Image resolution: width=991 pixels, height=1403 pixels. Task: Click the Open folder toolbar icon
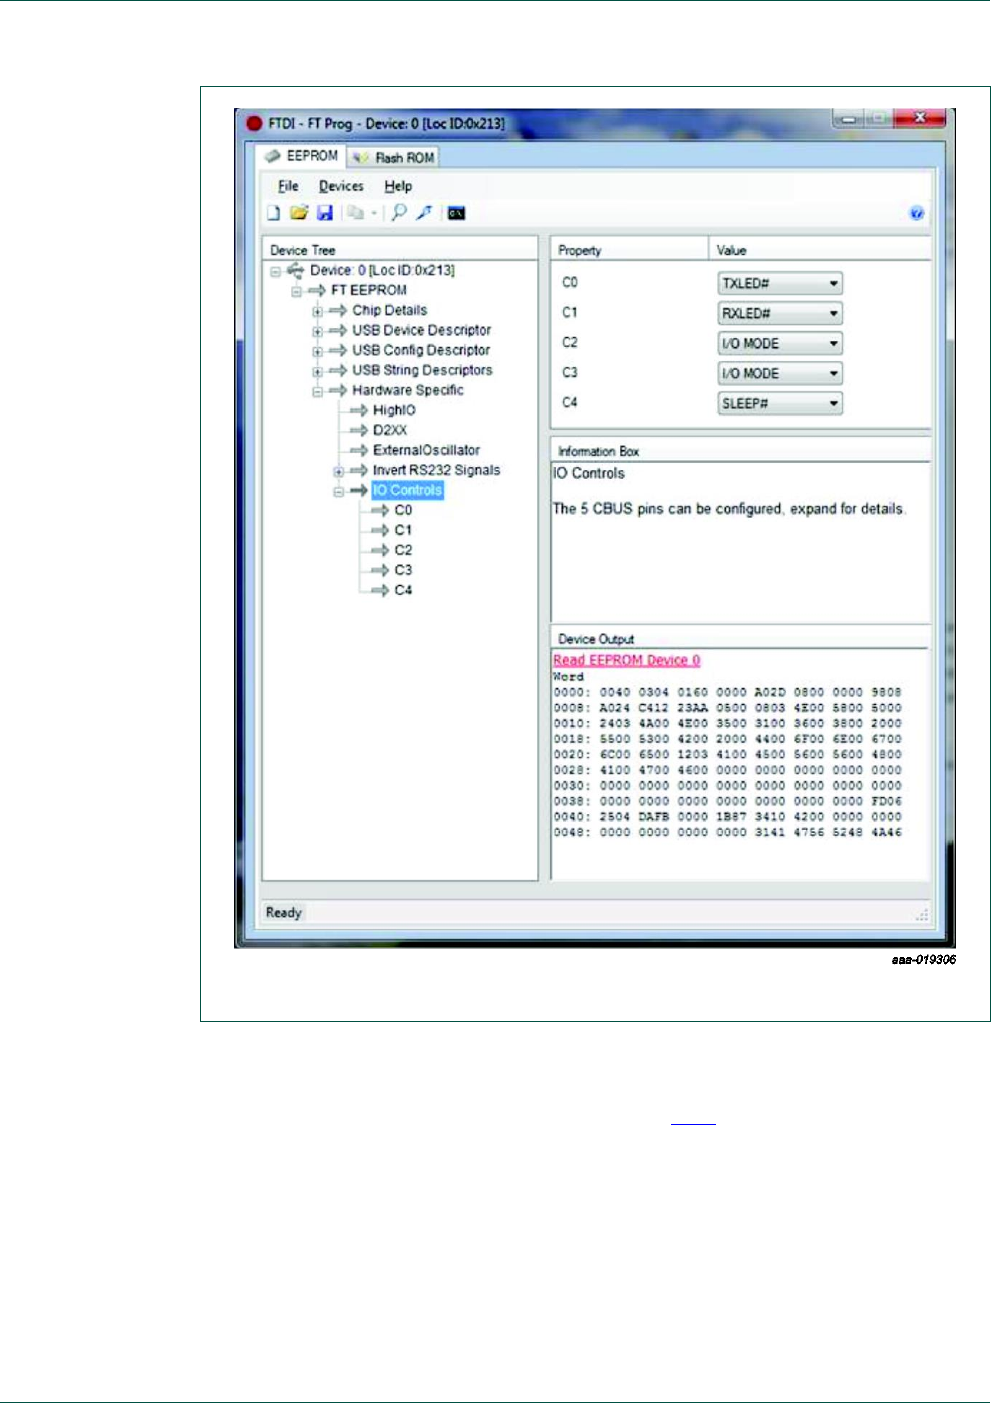pos(298,213)
